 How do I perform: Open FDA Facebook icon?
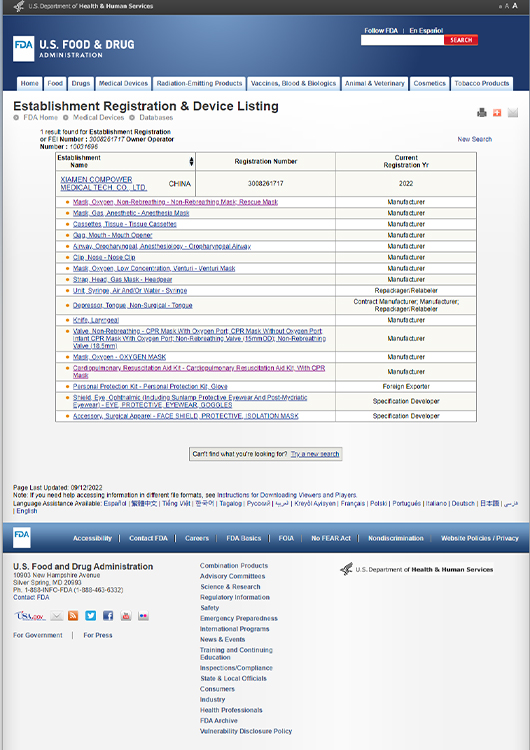pos(108,616)
